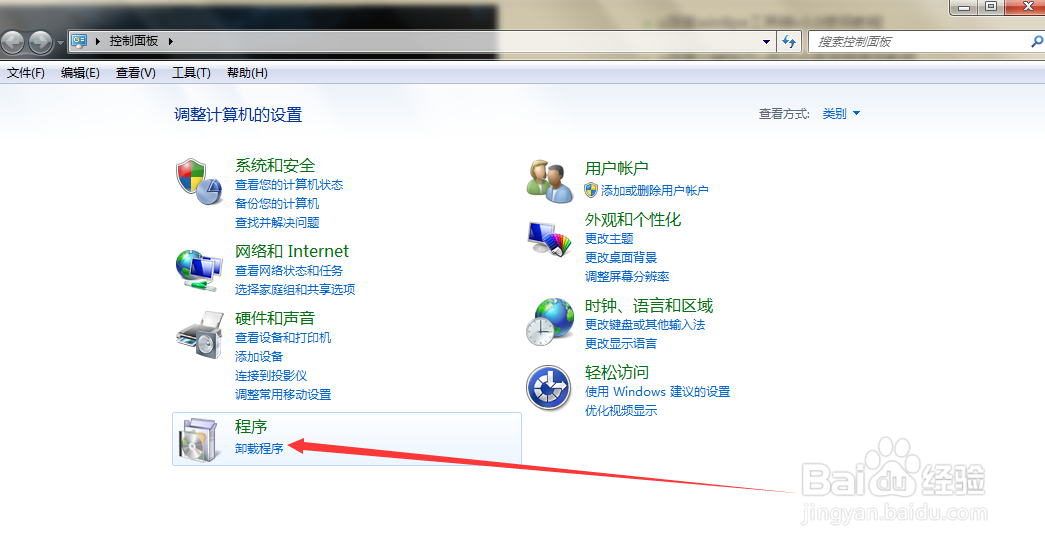Click 使用 Windows 建议的设置 link

657,392
